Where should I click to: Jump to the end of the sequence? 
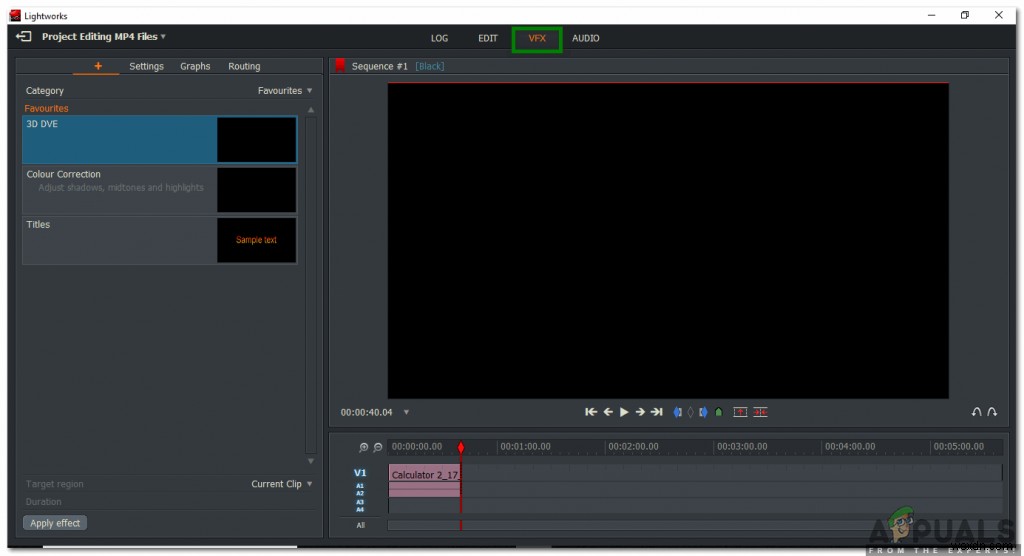[657, 412]
